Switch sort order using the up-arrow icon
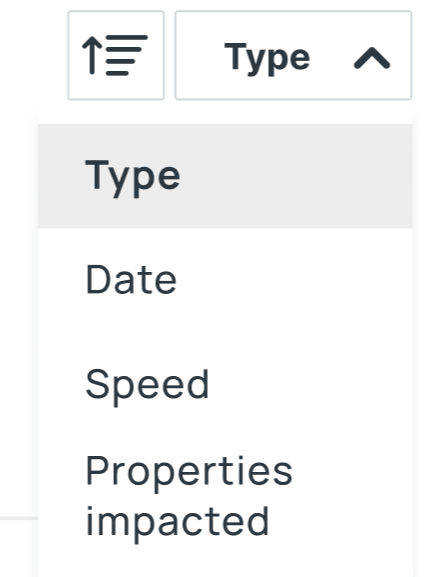 point(116,55)
